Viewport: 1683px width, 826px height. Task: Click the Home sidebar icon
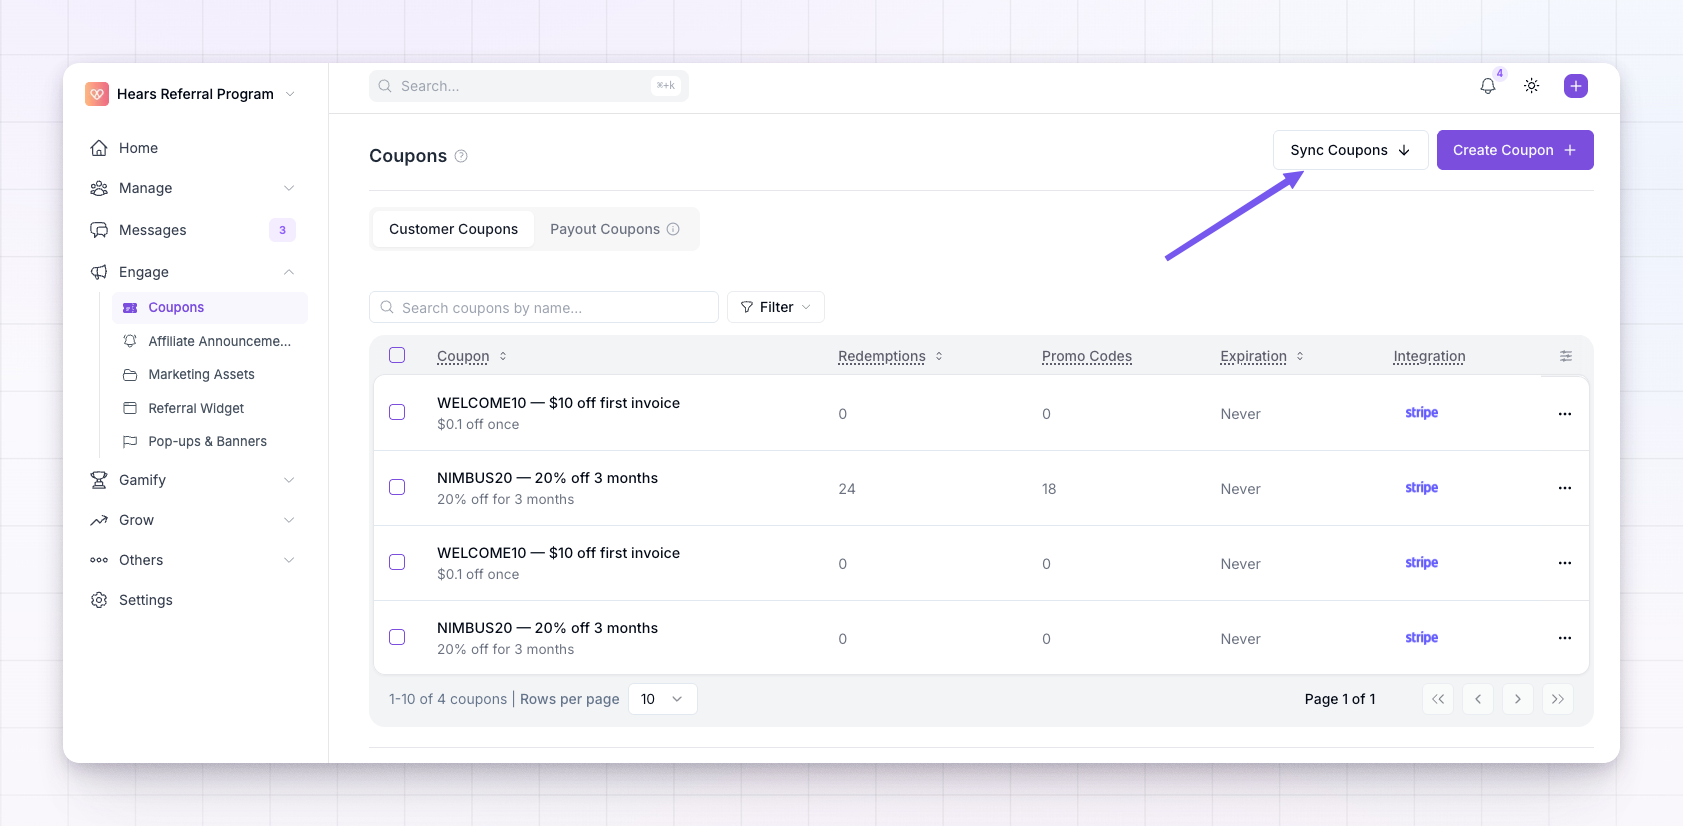coord(99,148)
